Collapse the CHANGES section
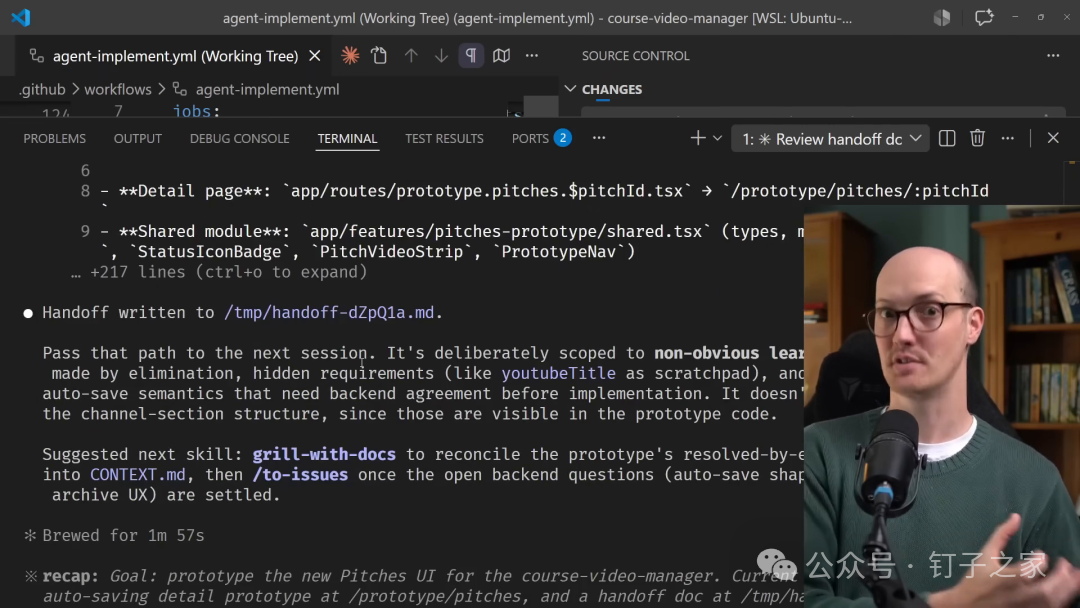1080x608 pixels. point(570,89)
